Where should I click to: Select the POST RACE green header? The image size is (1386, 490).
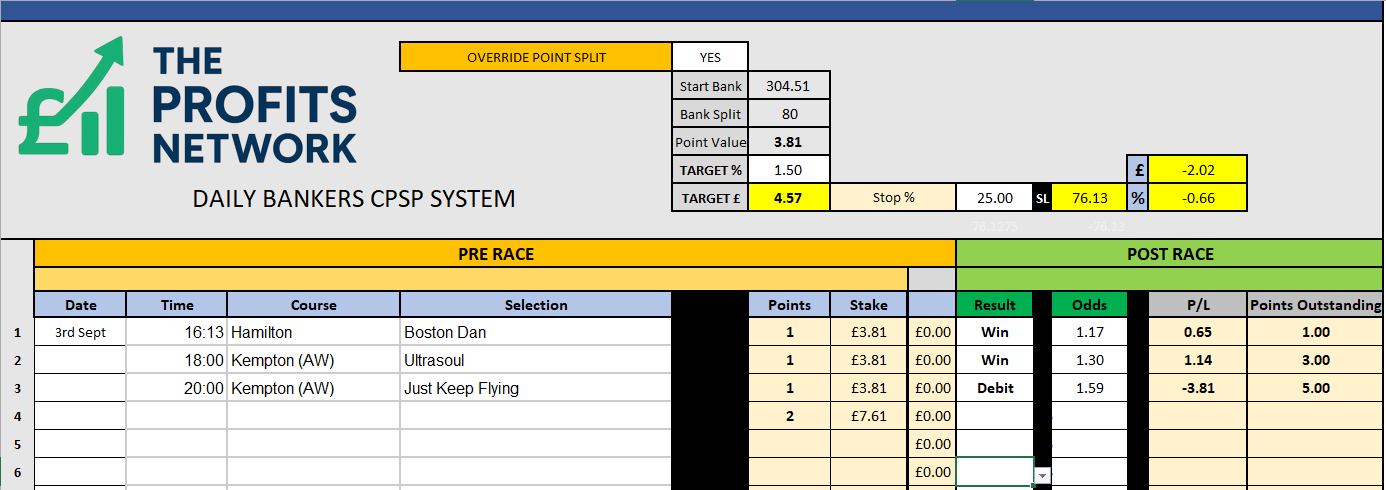(x=1169, y=254)
